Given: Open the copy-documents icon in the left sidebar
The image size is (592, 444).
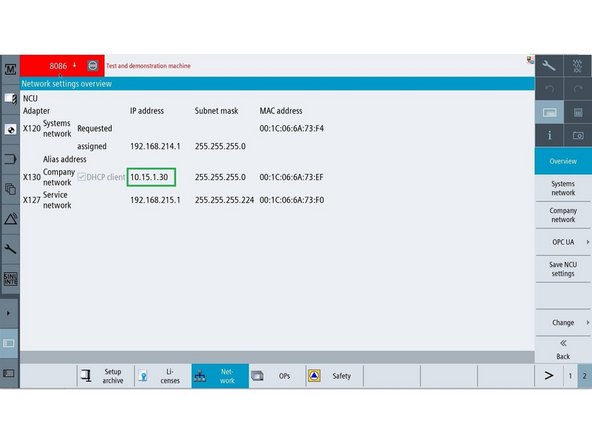Looking at the screenshot, I should (x=10, y=189).
